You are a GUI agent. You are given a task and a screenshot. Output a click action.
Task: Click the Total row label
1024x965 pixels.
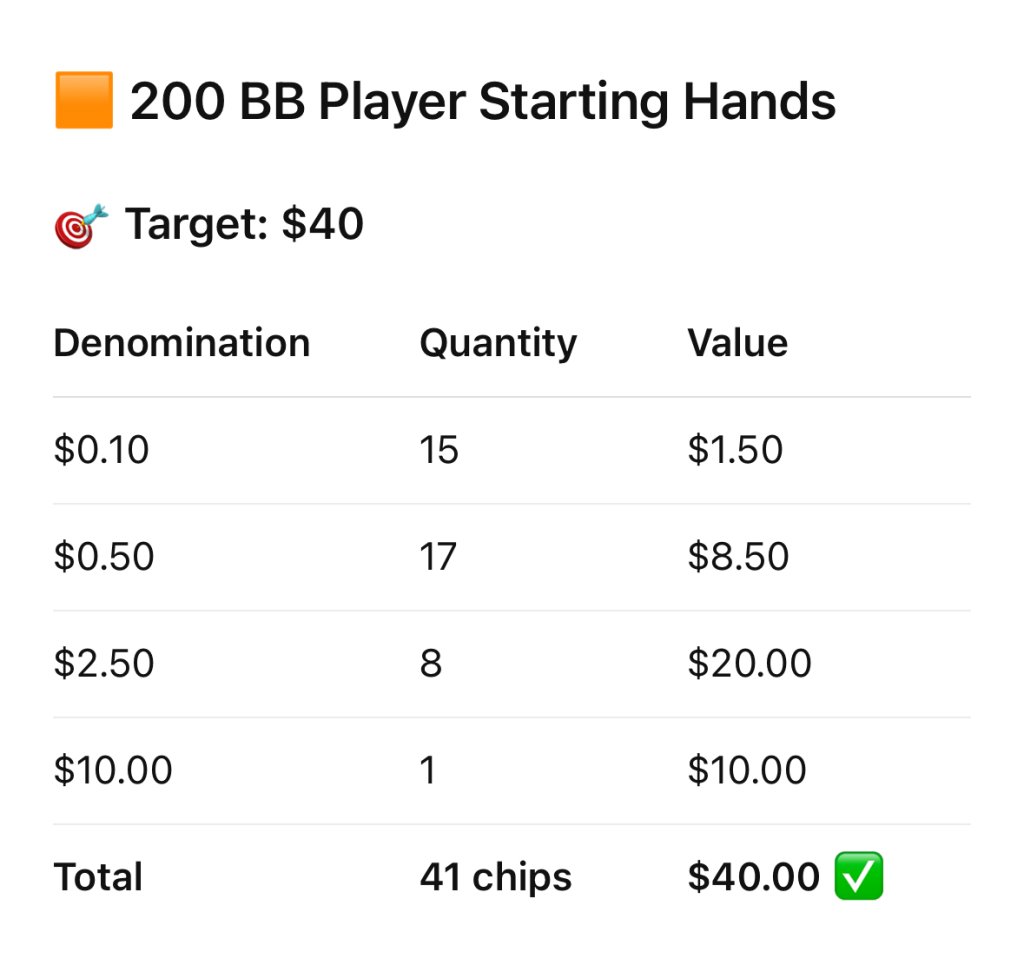(x=98, y=877)
